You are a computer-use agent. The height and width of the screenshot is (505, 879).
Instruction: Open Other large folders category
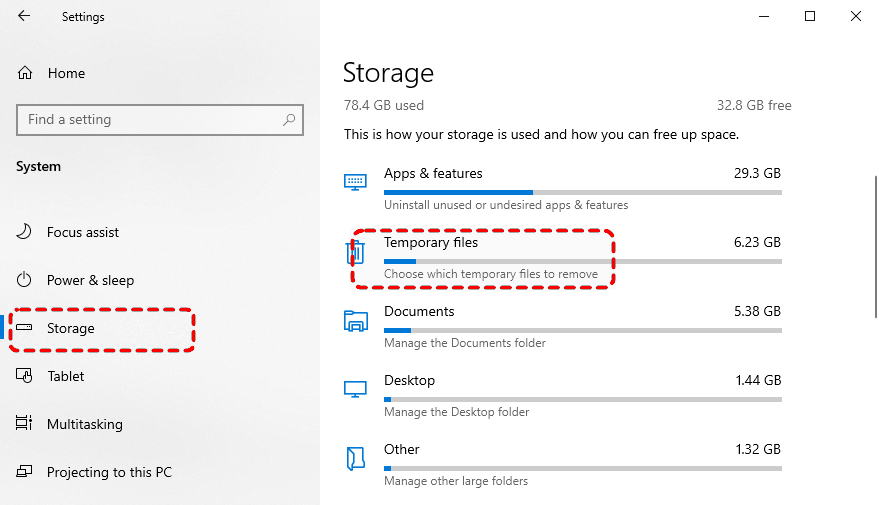(x=402, y=450)
